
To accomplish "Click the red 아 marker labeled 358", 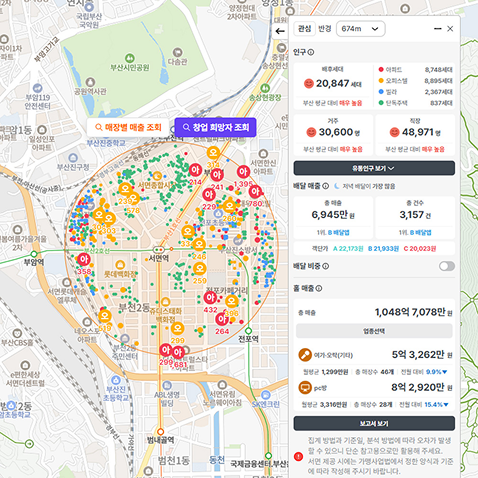I will (x=84, y=260).
